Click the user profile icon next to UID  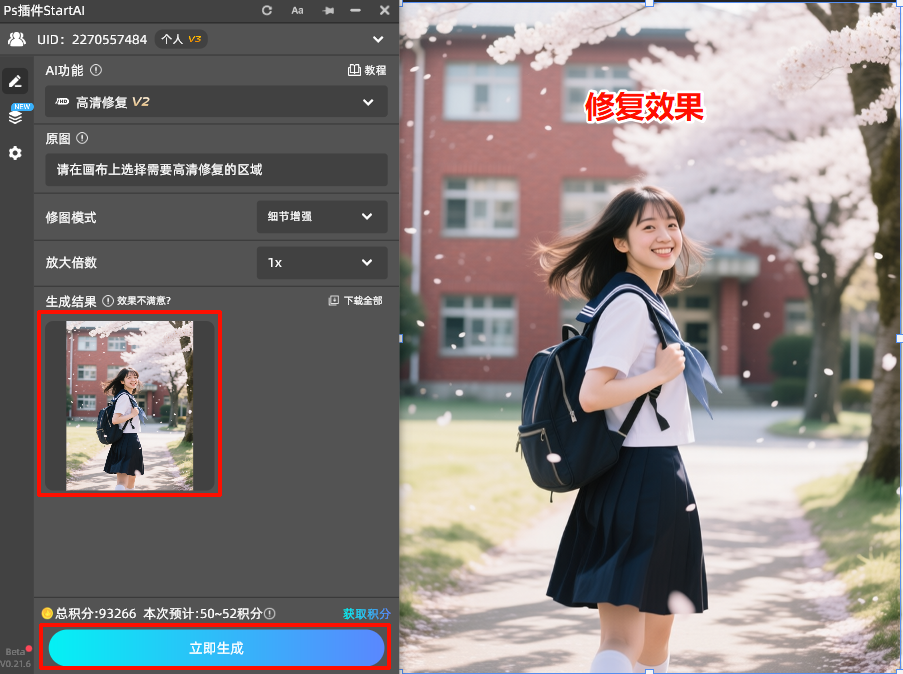pos(20,39)
